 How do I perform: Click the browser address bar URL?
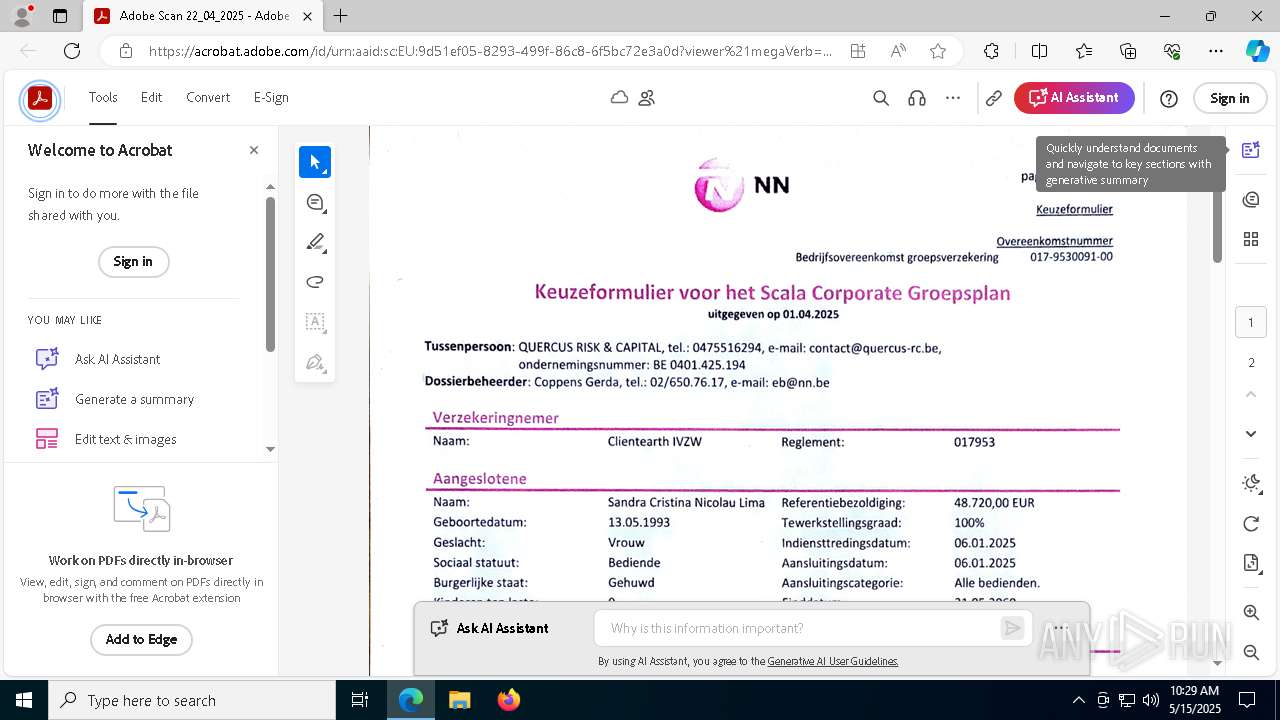490,51
